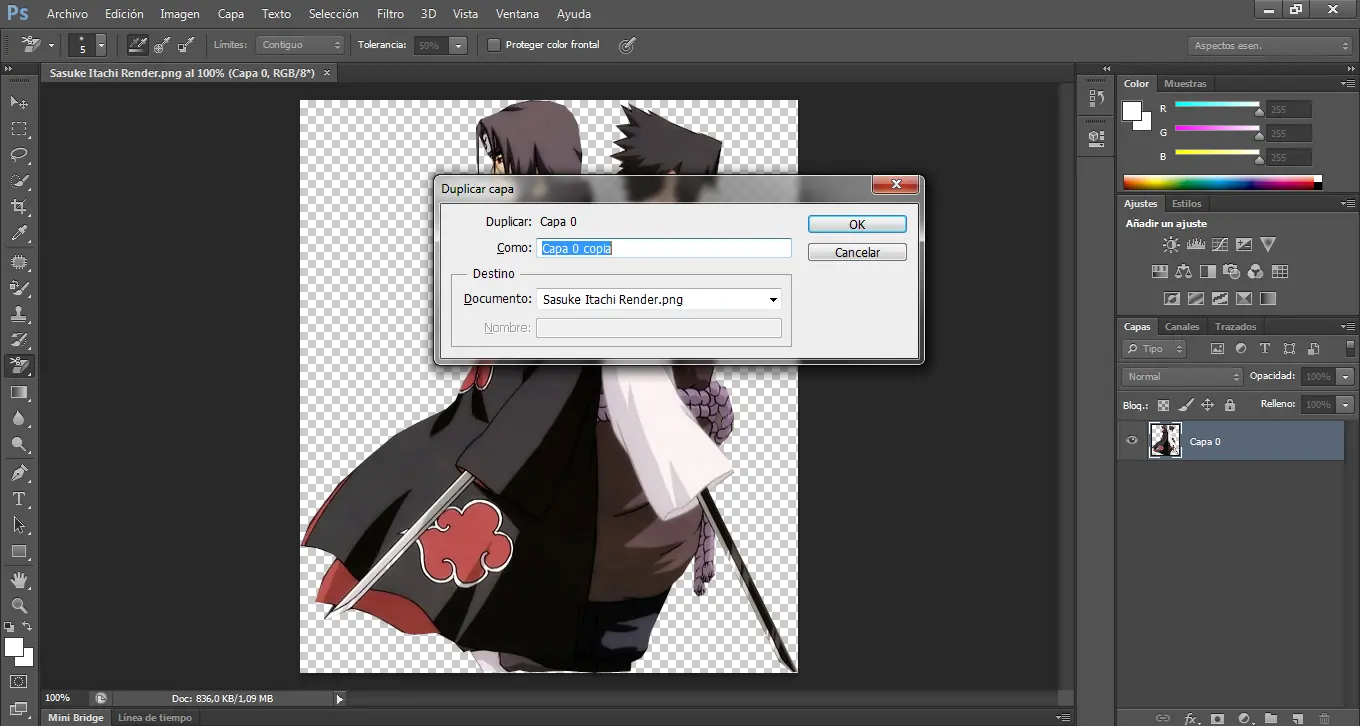Select the Brush tool
This screenshot has height=726, width=1360.
pos(19,288)
